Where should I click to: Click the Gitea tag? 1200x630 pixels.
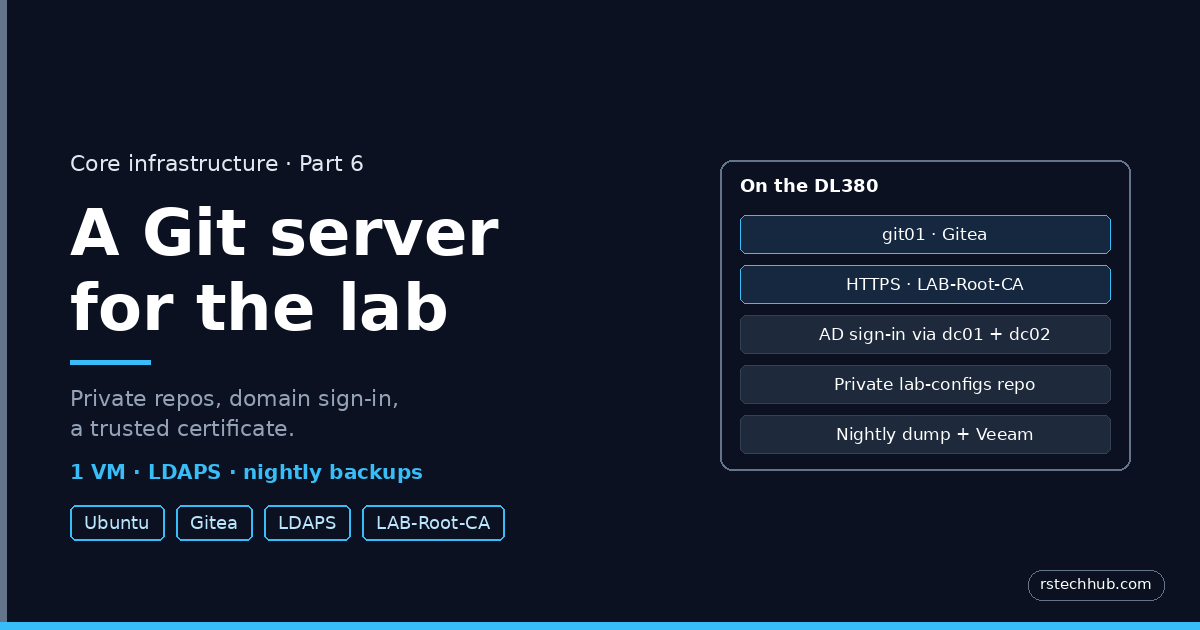(214, 523)
